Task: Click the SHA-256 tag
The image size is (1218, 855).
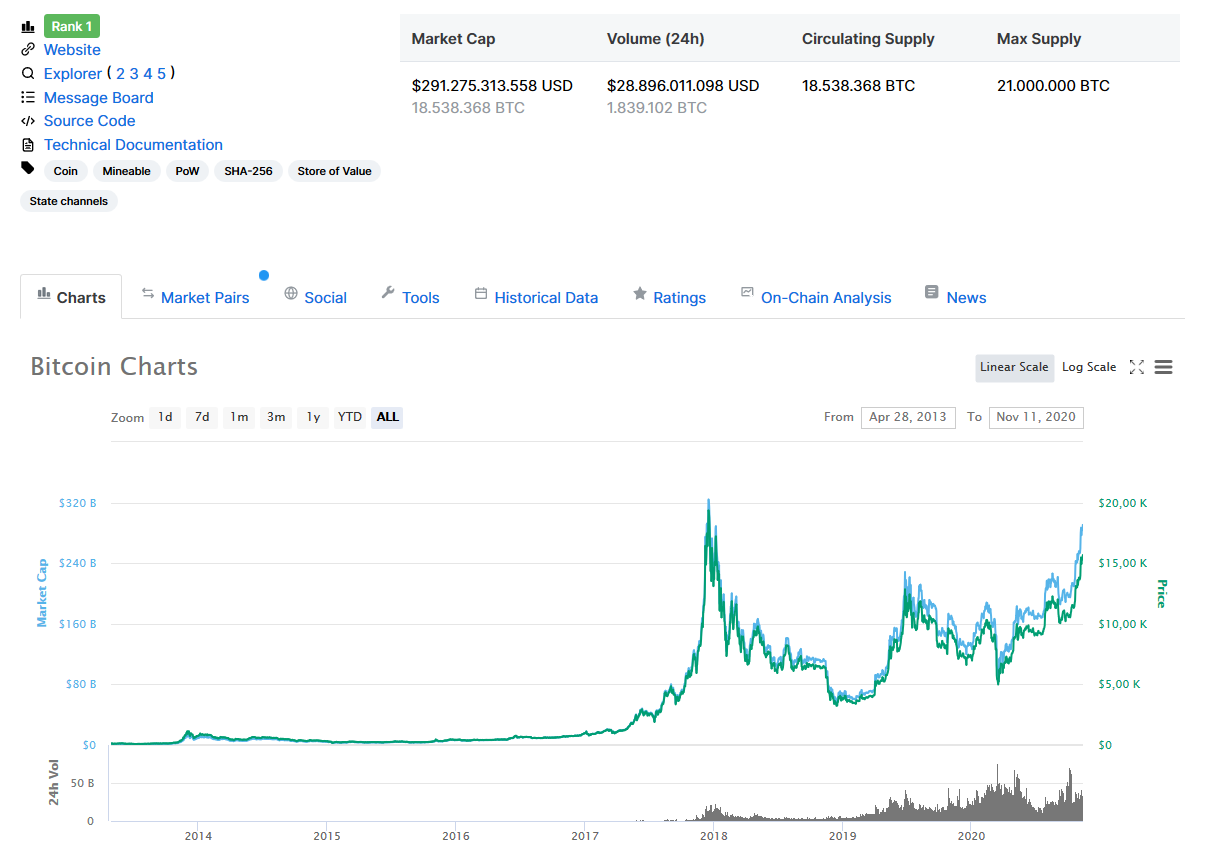Action: coord(248,171)
